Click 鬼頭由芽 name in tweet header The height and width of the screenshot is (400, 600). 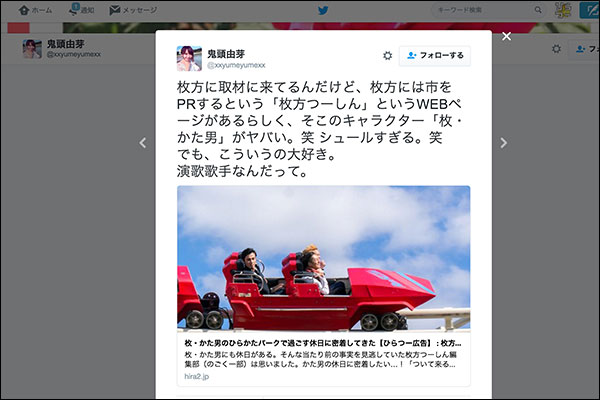pyautogui.click(x=226, y=54)
